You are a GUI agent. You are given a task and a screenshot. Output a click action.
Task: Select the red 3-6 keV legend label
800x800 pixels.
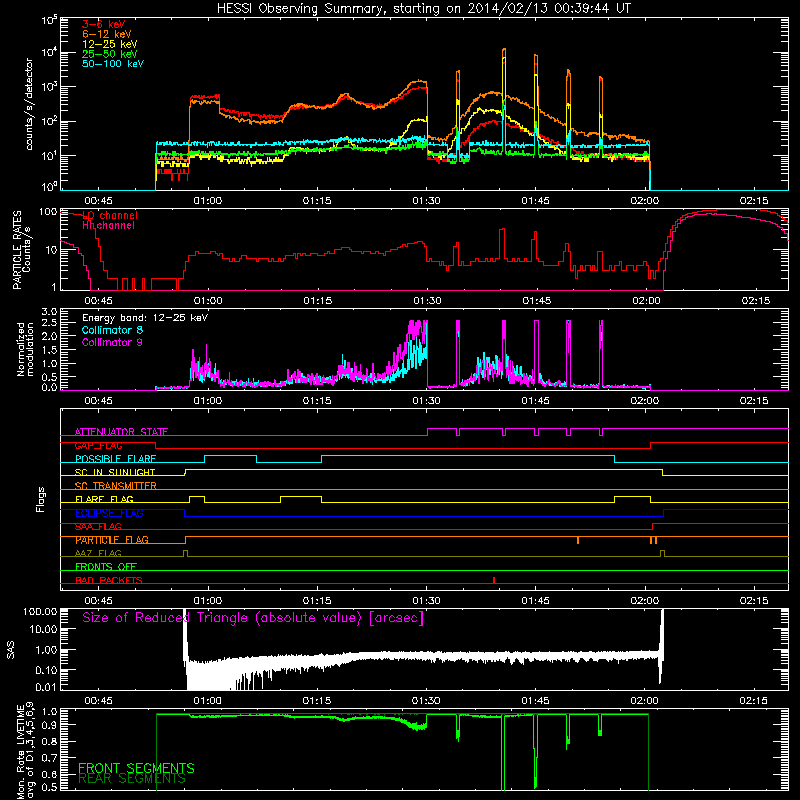[104, 24]
